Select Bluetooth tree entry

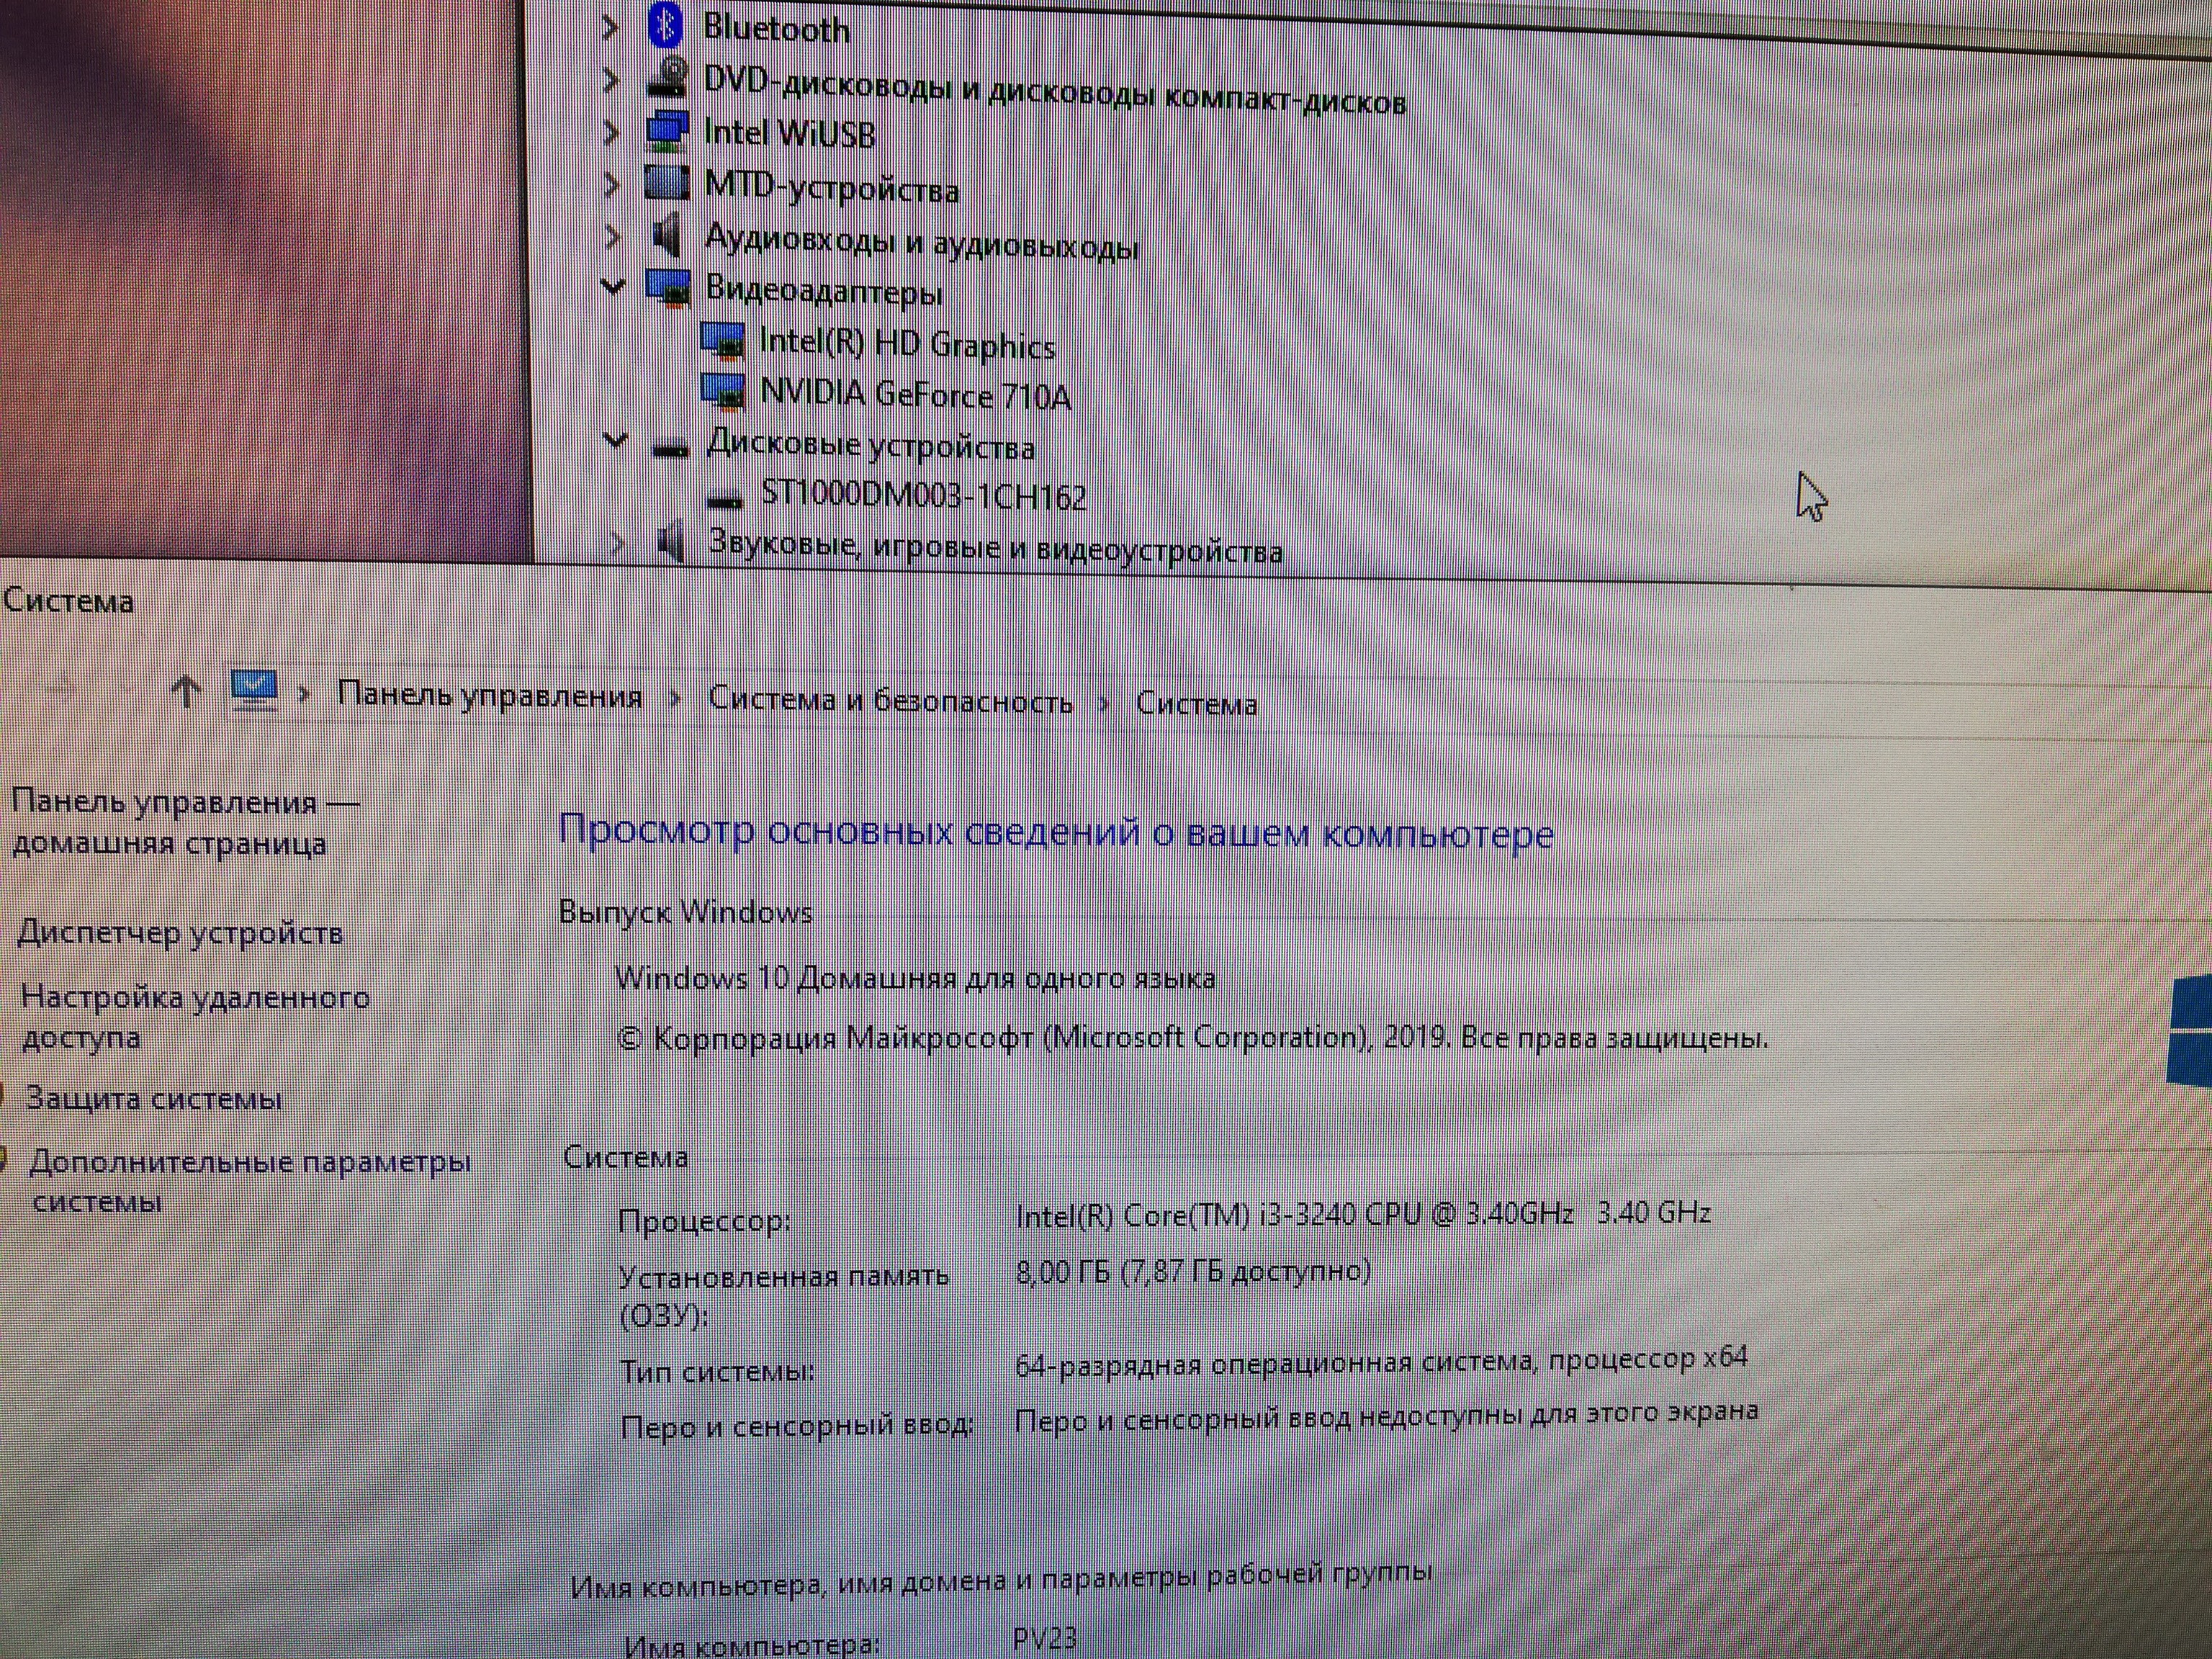coord(776,29)
